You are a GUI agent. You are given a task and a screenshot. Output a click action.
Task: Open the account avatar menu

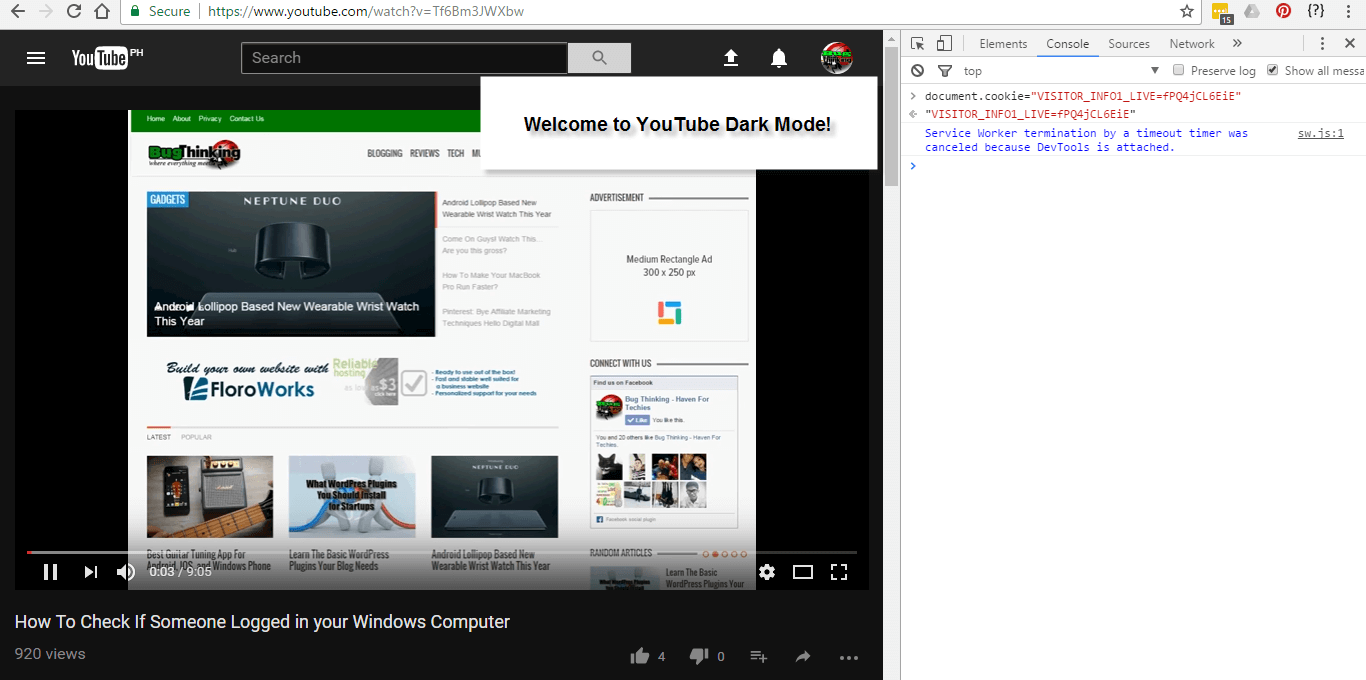tap(836, 58)
